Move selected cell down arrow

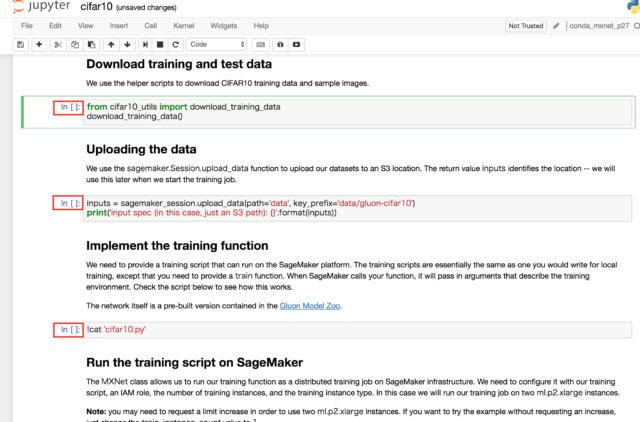127,44
